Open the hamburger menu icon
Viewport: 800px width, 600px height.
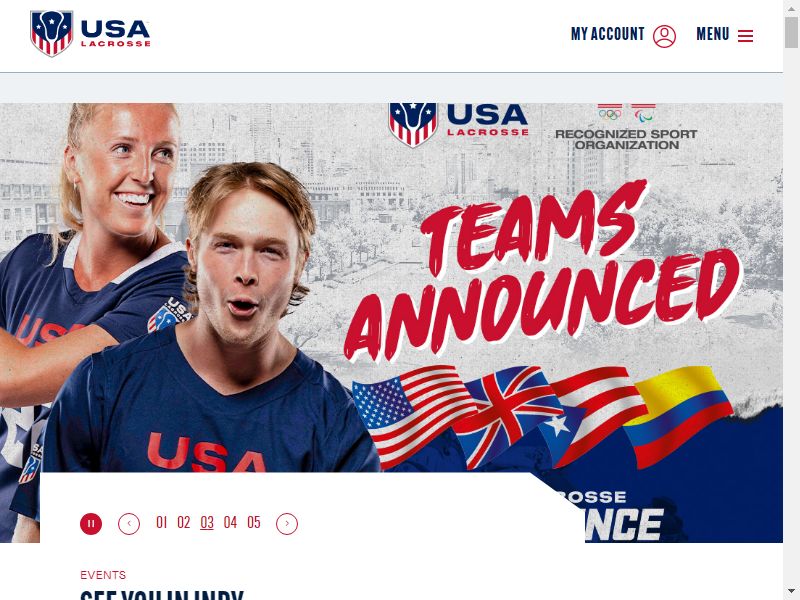[x=745, y=36]
